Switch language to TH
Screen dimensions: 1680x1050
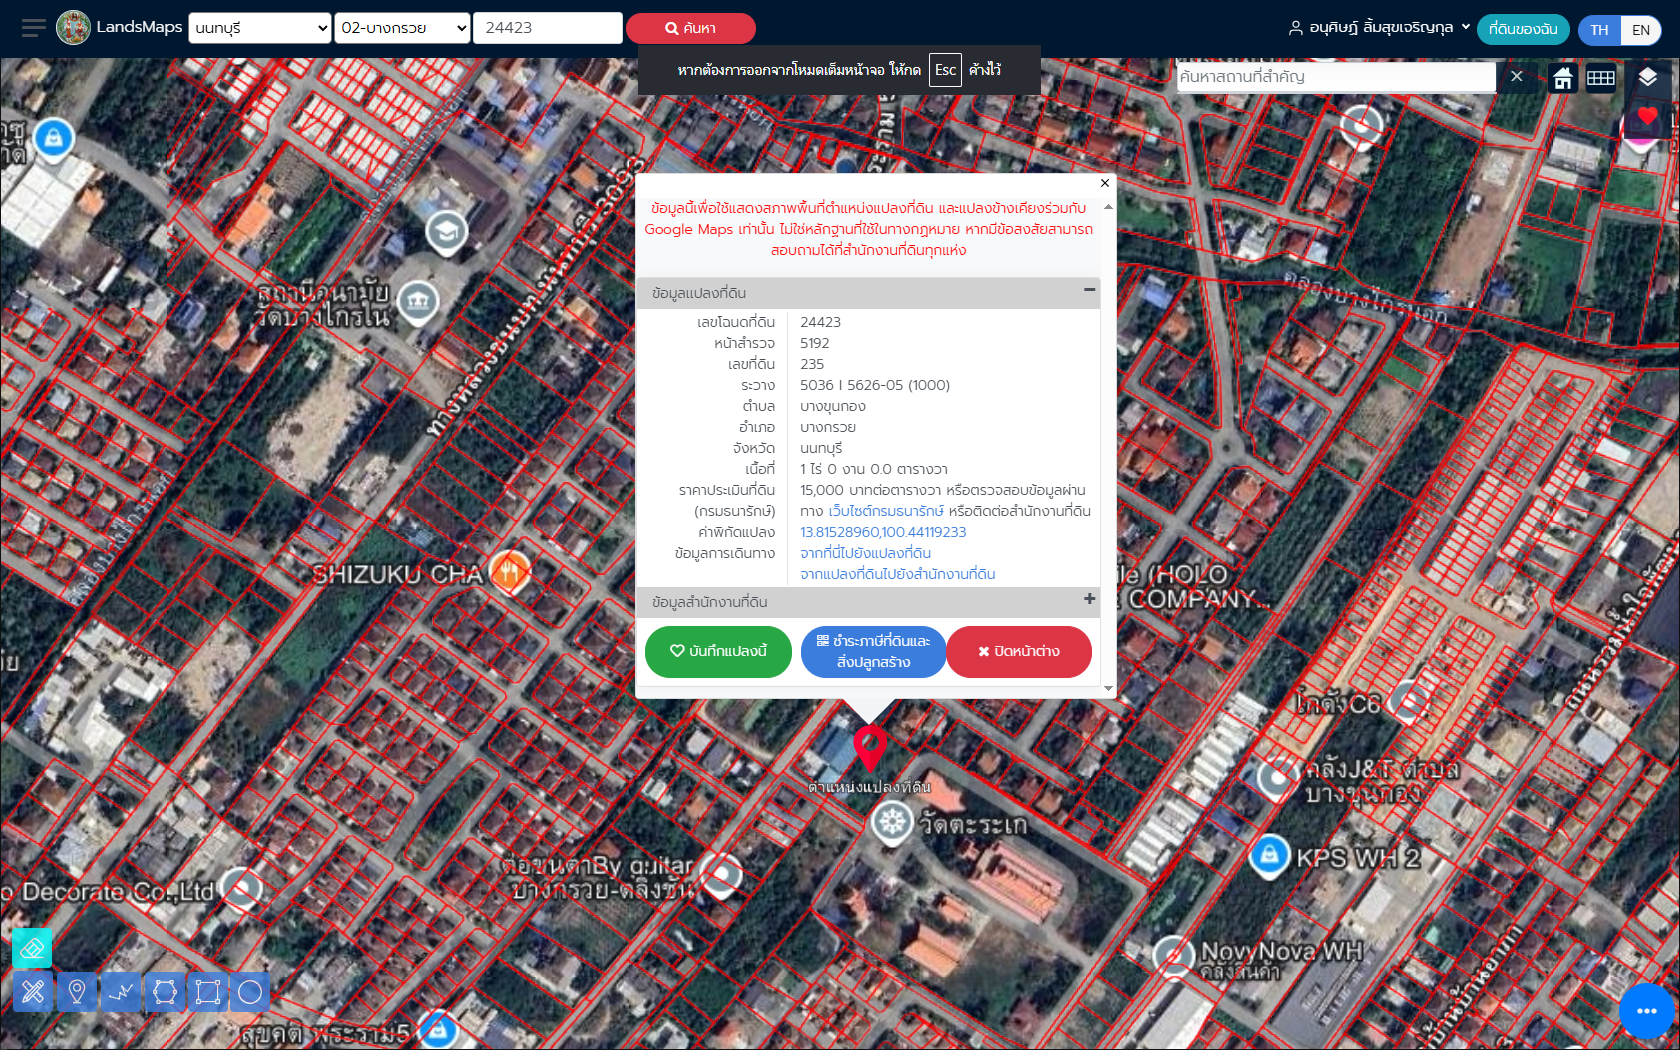pyautogui.click(x=1599, y=30)
